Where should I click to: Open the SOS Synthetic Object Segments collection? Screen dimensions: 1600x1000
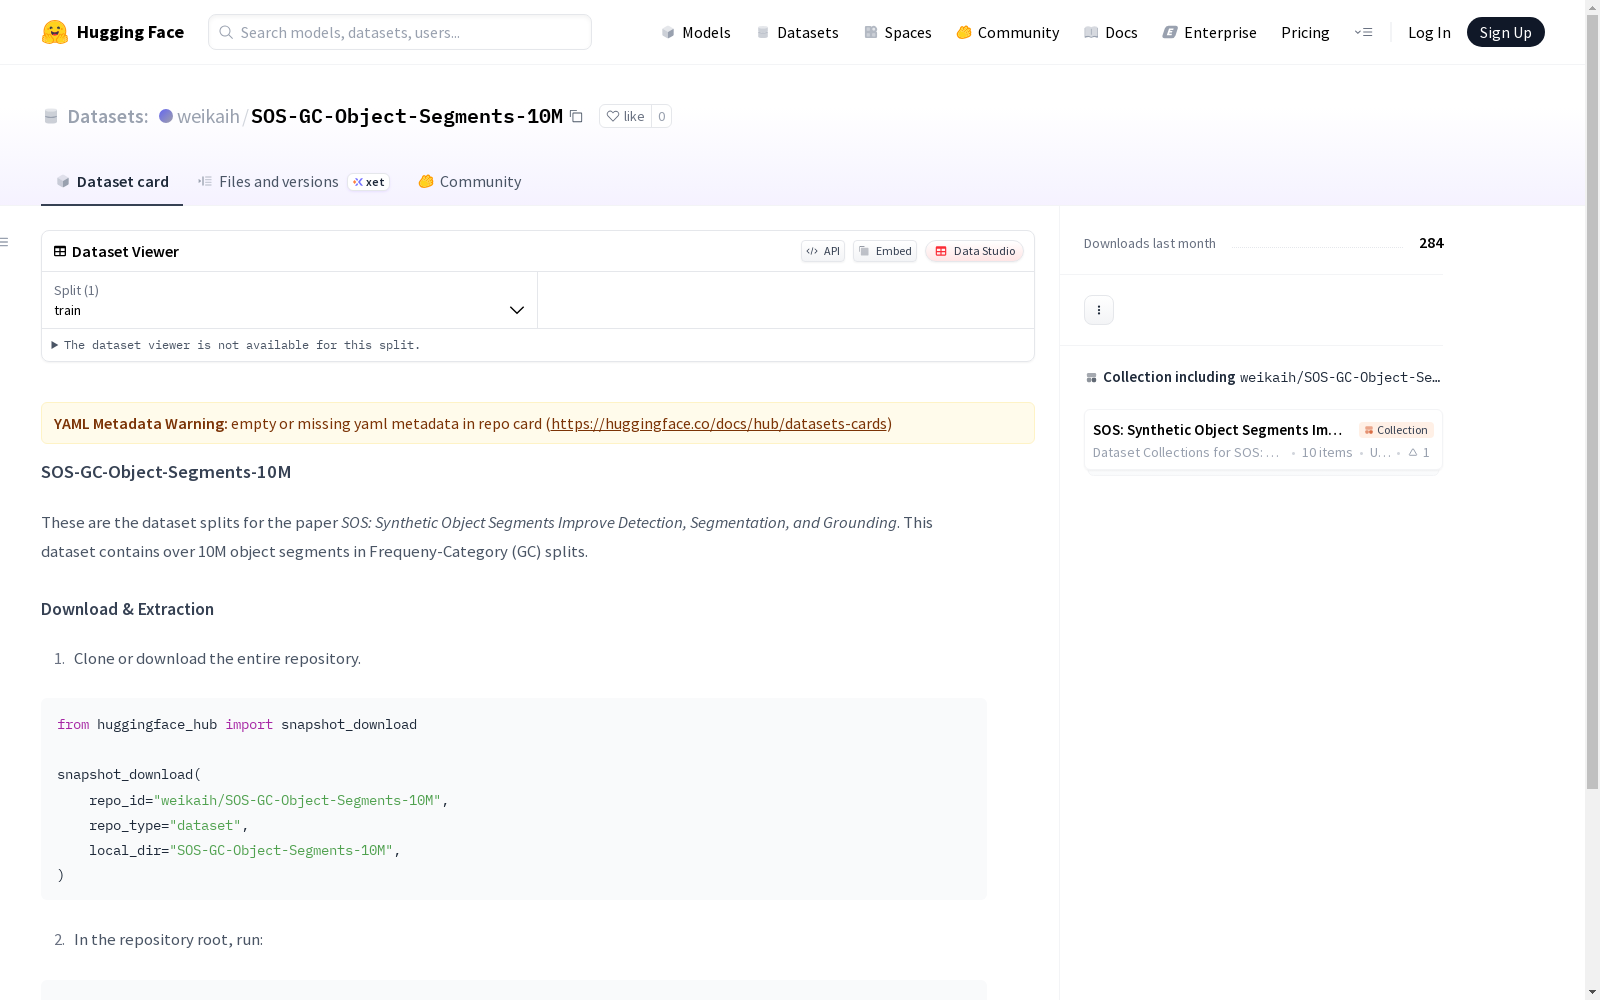pos(1263,440)
